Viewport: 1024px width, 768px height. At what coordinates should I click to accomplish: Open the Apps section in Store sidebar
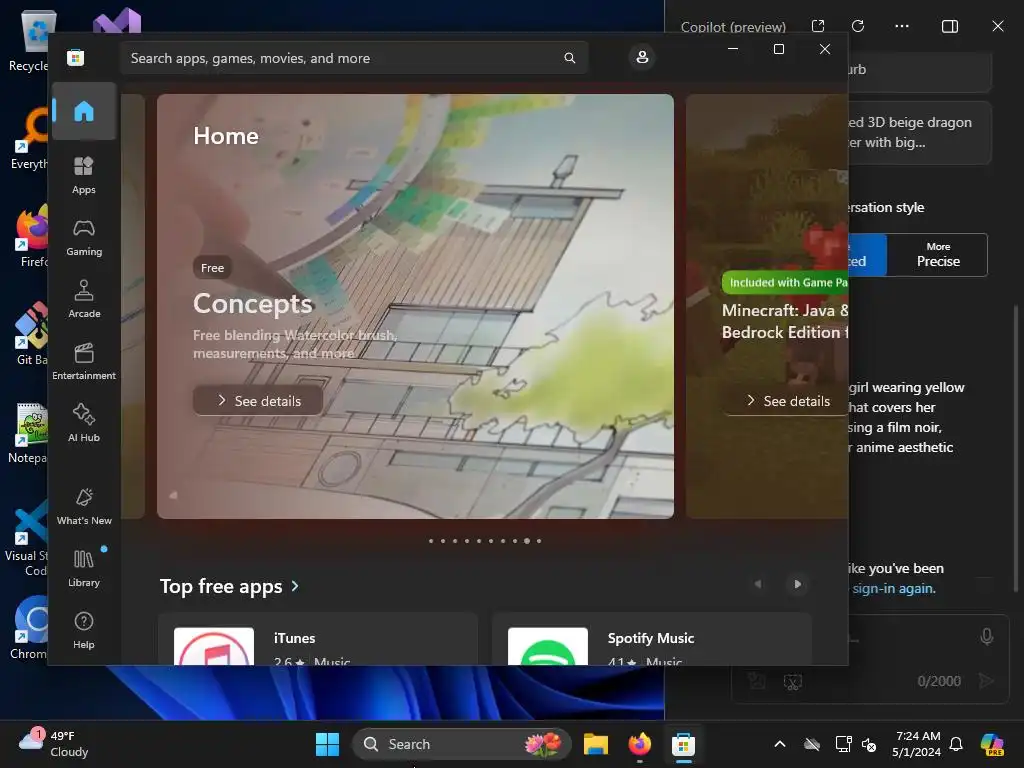pos(84,175)
